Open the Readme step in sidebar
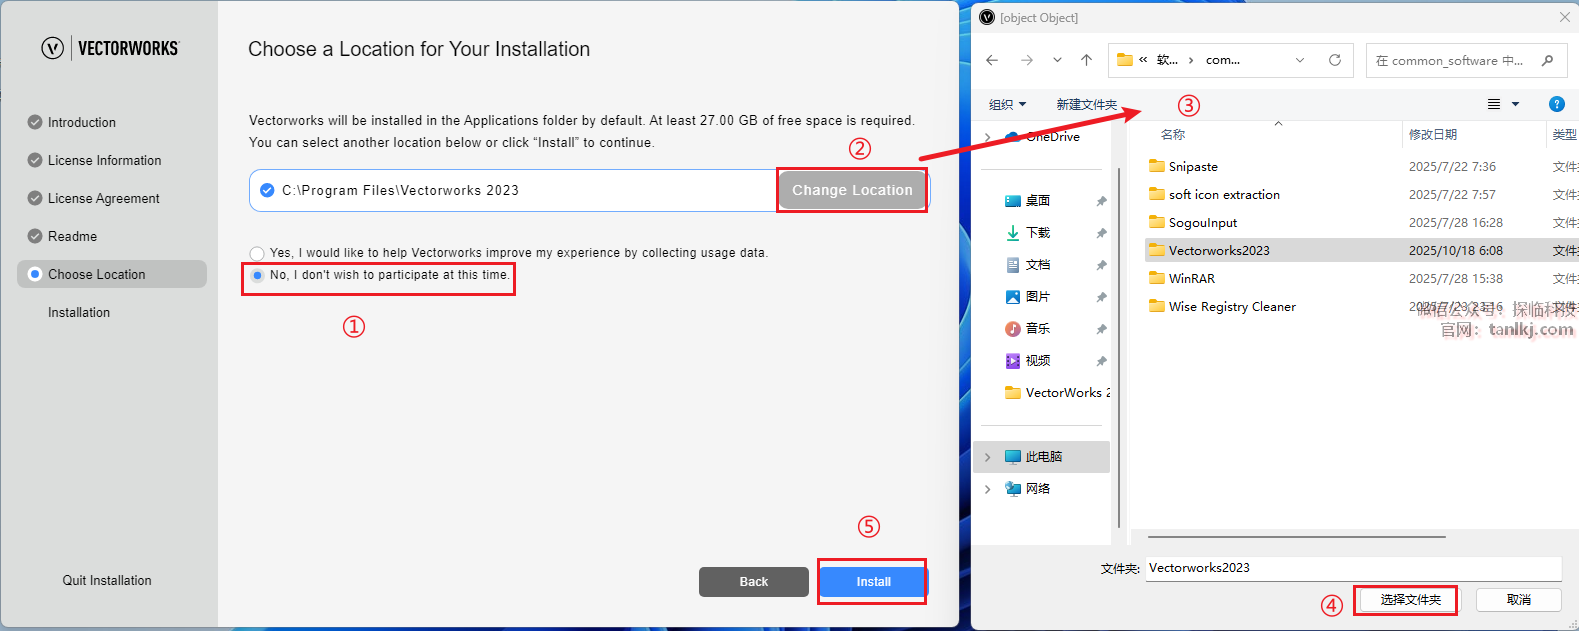 pos(72,236)
